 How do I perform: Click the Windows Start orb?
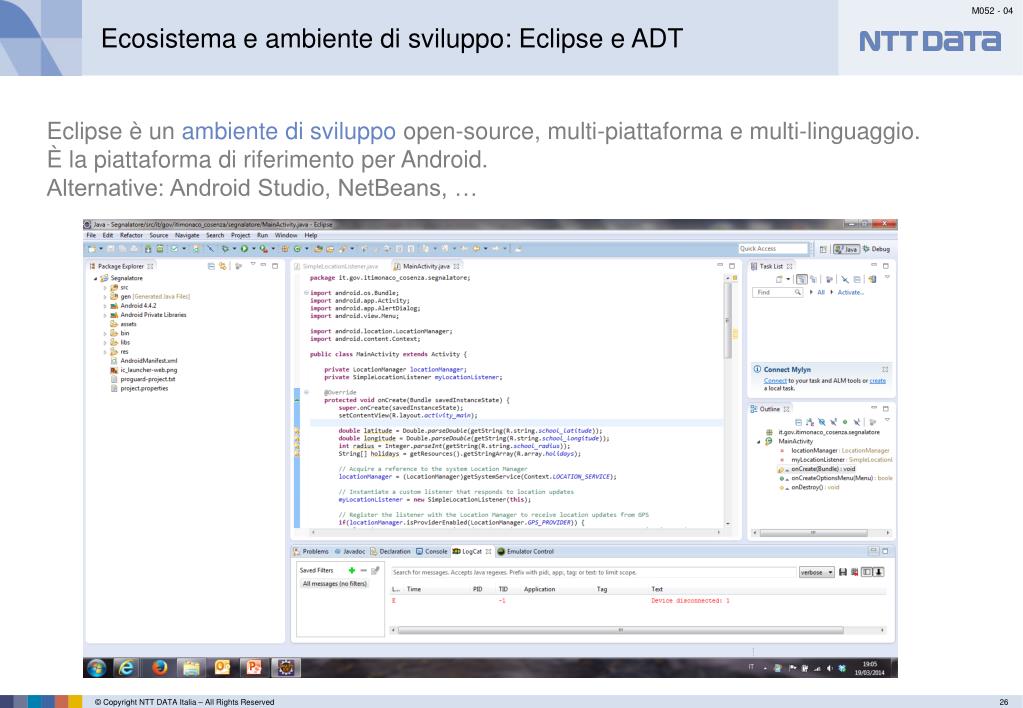97,668
